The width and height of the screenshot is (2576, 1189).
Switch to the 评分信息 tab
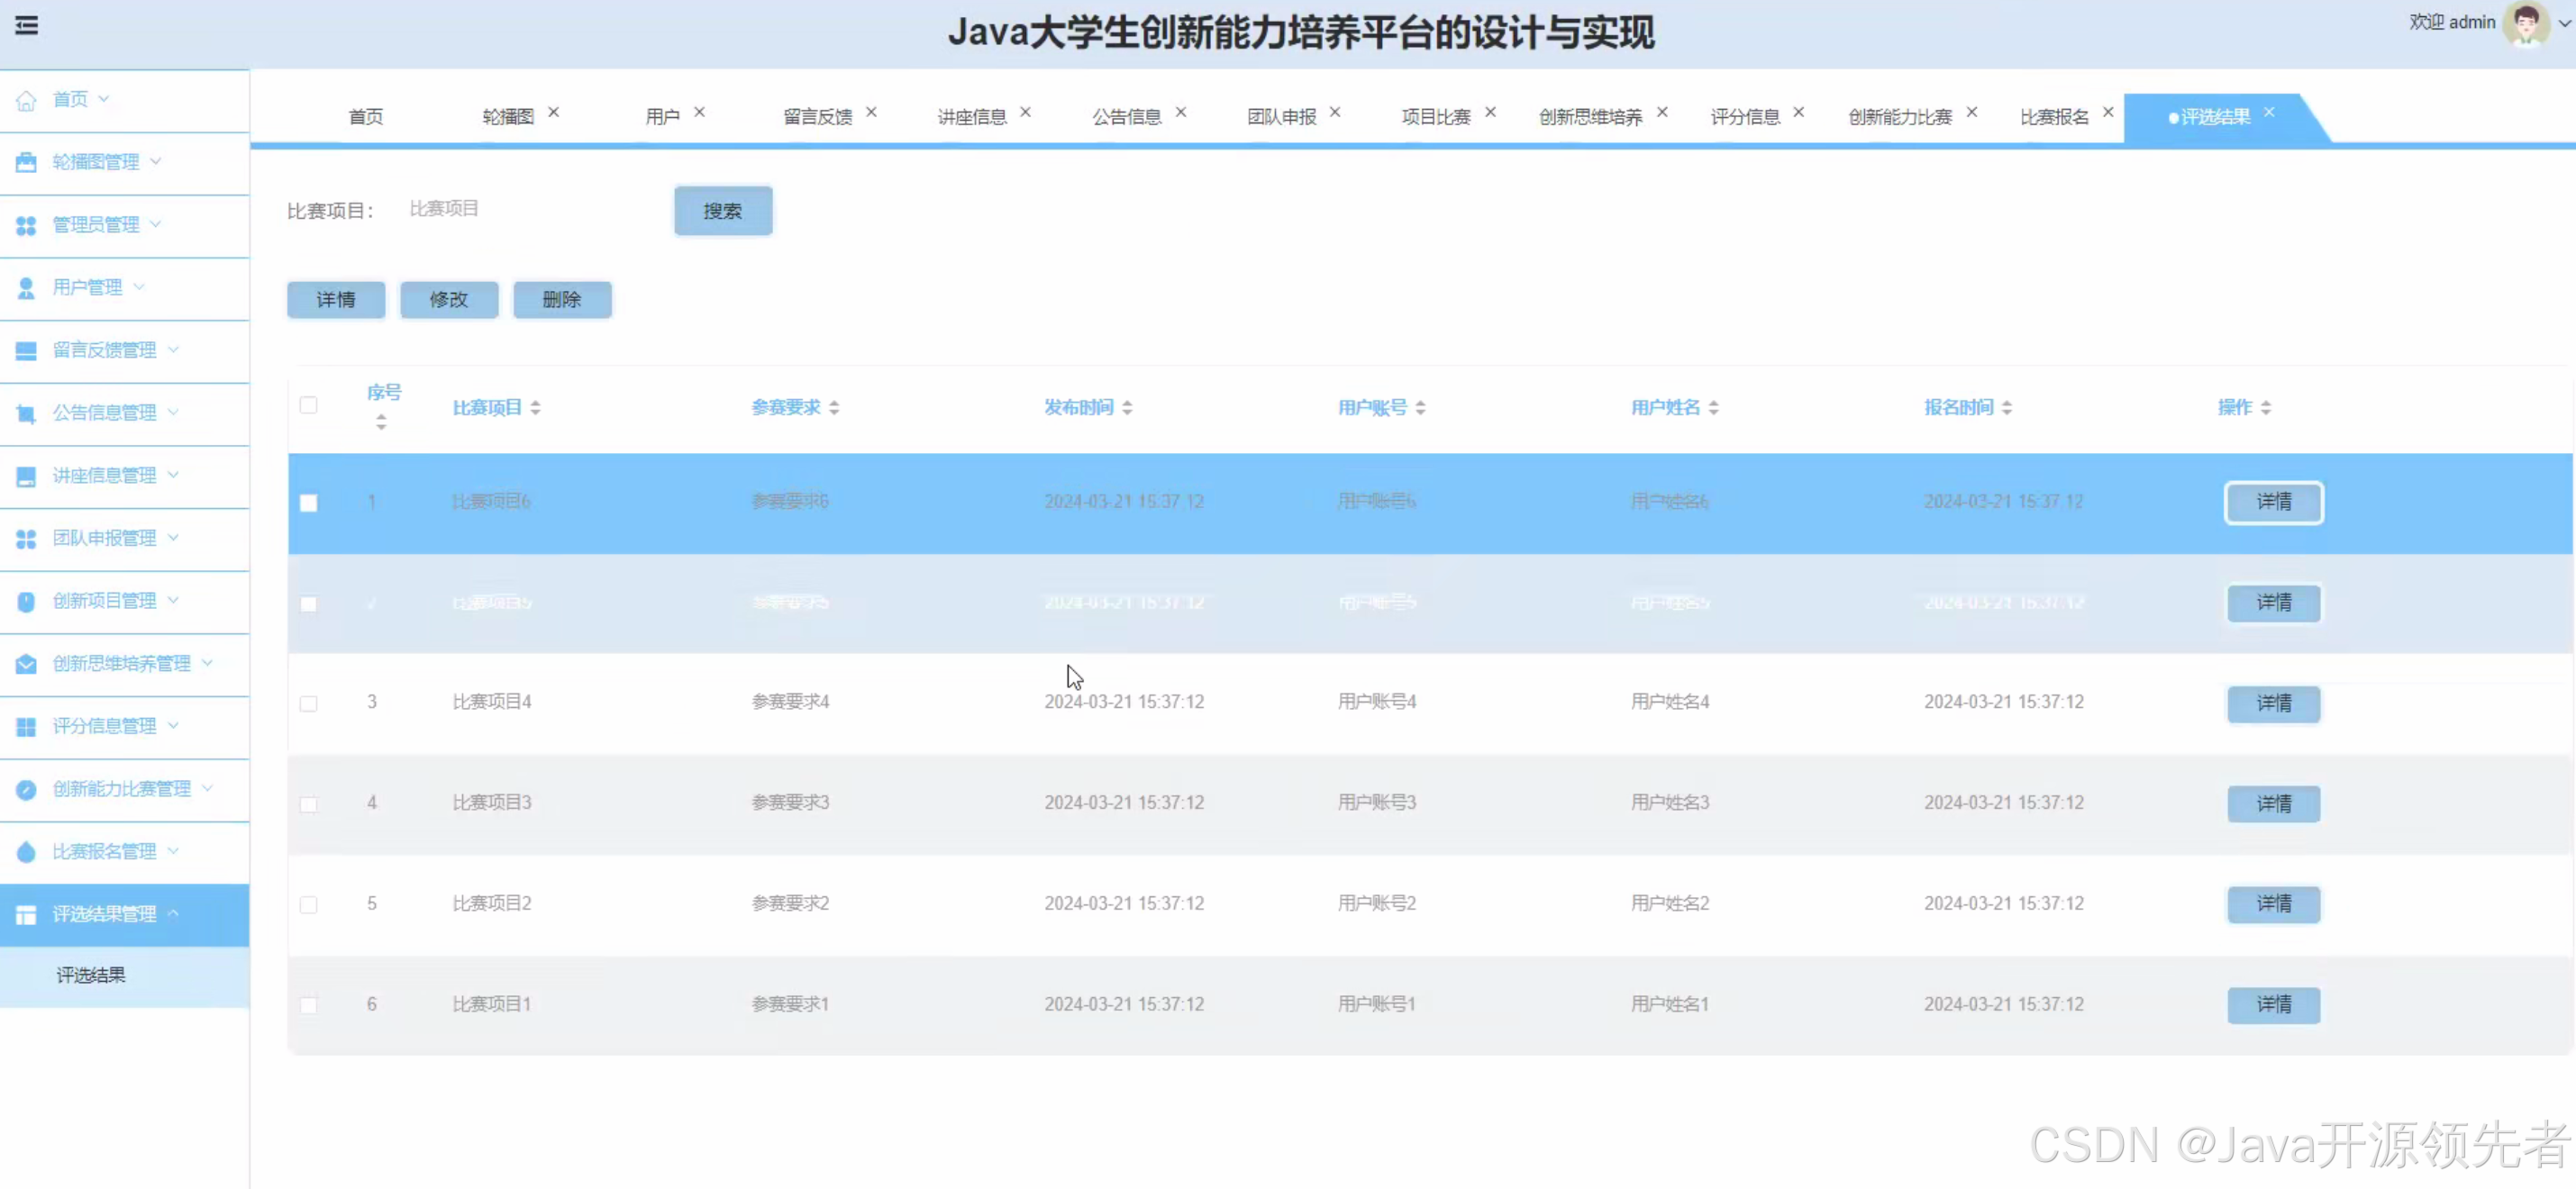click(x=1744, y=117)
